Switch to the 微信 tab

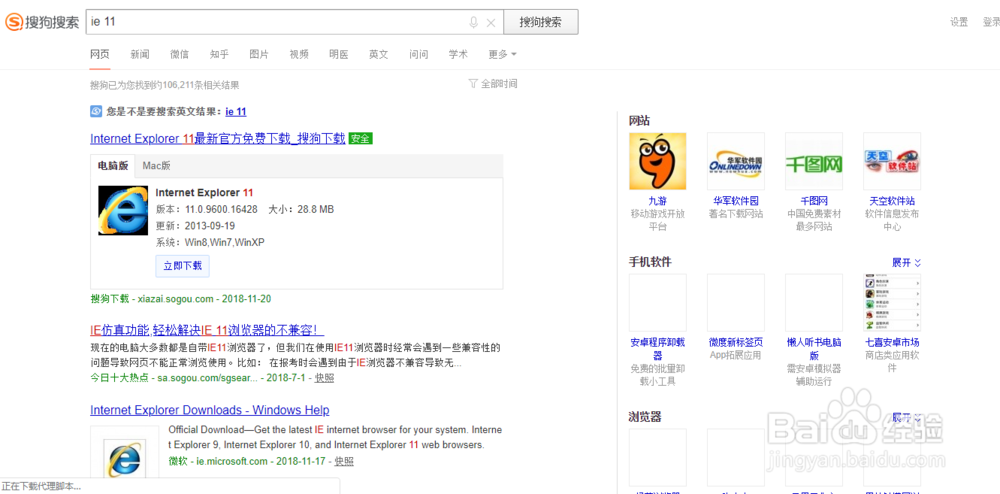179,54
